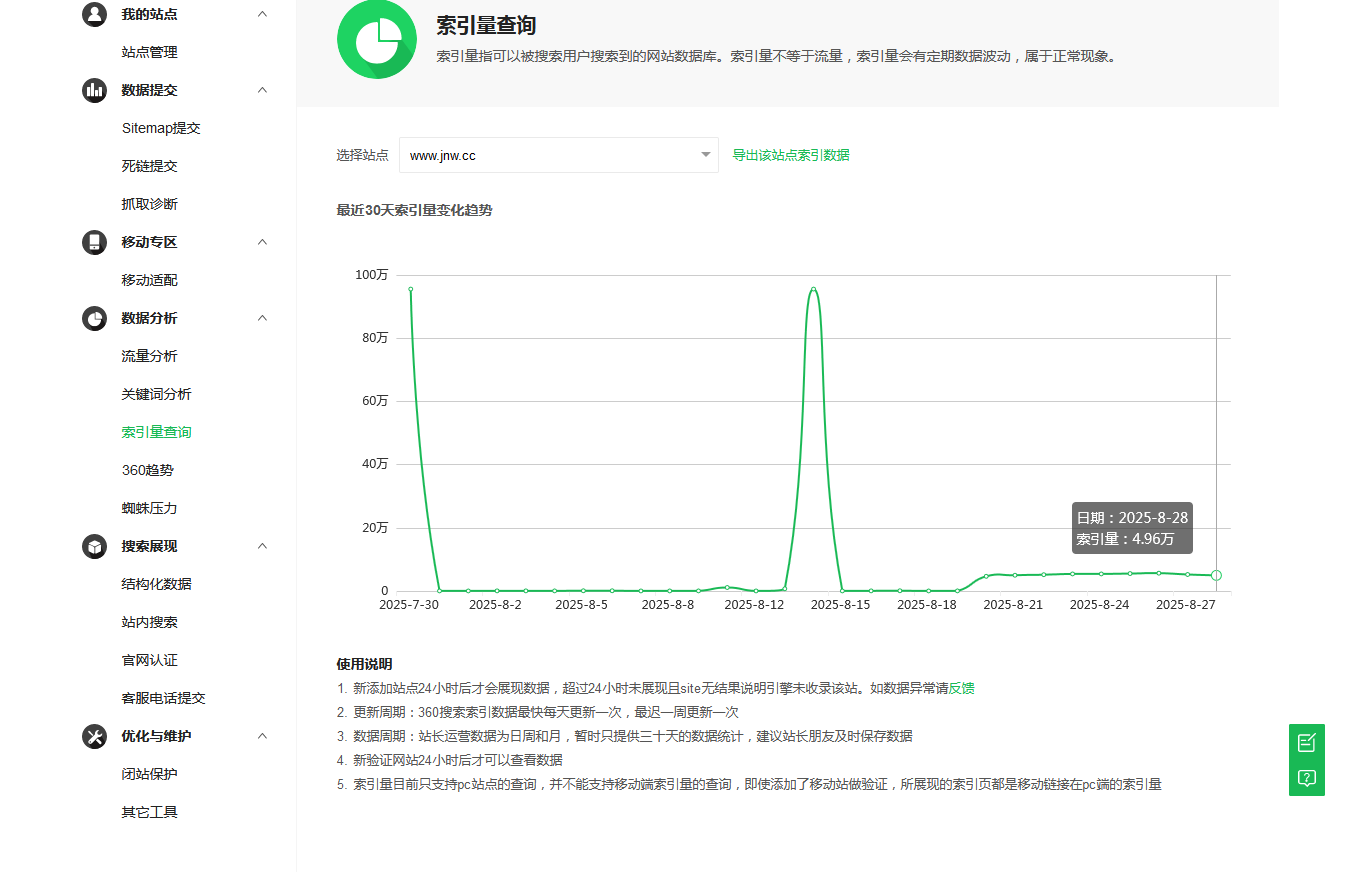Open 流量分析 in the sidebar

tap(149, 356)
